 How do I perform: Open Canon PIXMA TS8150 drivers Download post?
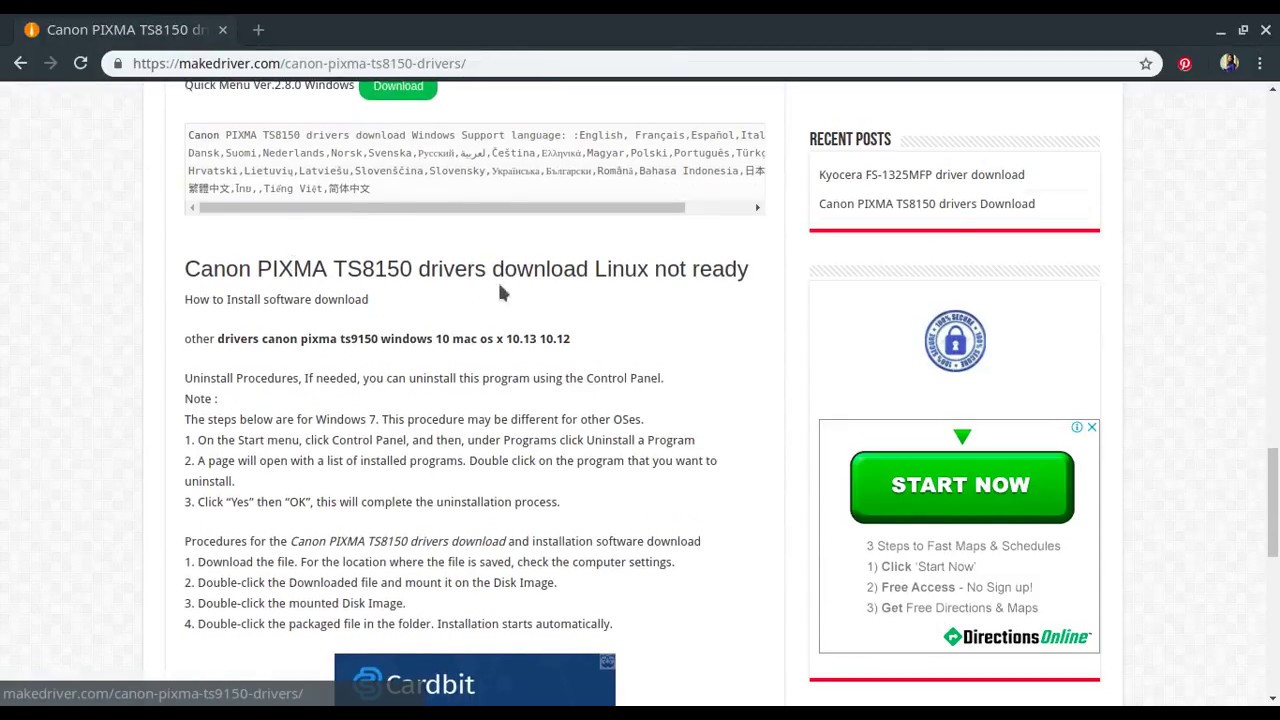[926, 203]
